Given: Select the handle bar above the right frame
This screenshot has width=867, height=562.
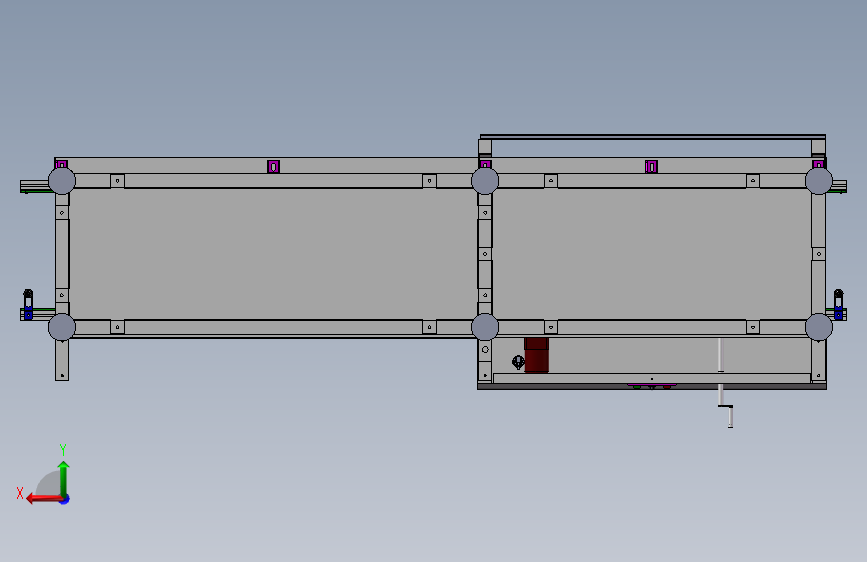Looking at the screenshot, I should [x=652, y=137].
